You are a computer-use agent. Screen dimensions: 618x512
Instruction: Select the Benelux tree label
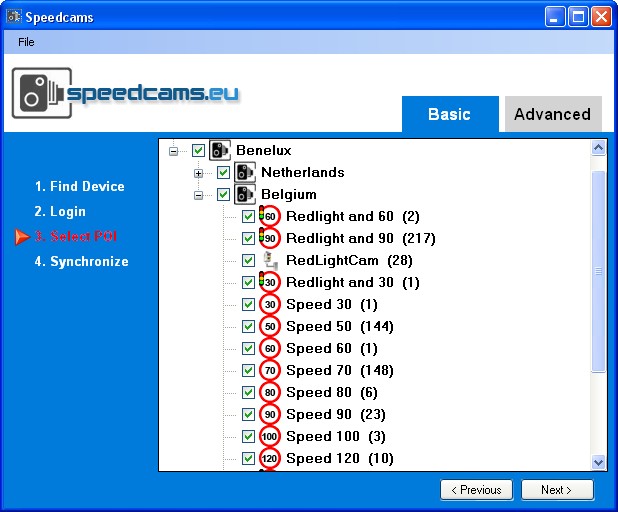pyautogui.click(x=263, y=150)
